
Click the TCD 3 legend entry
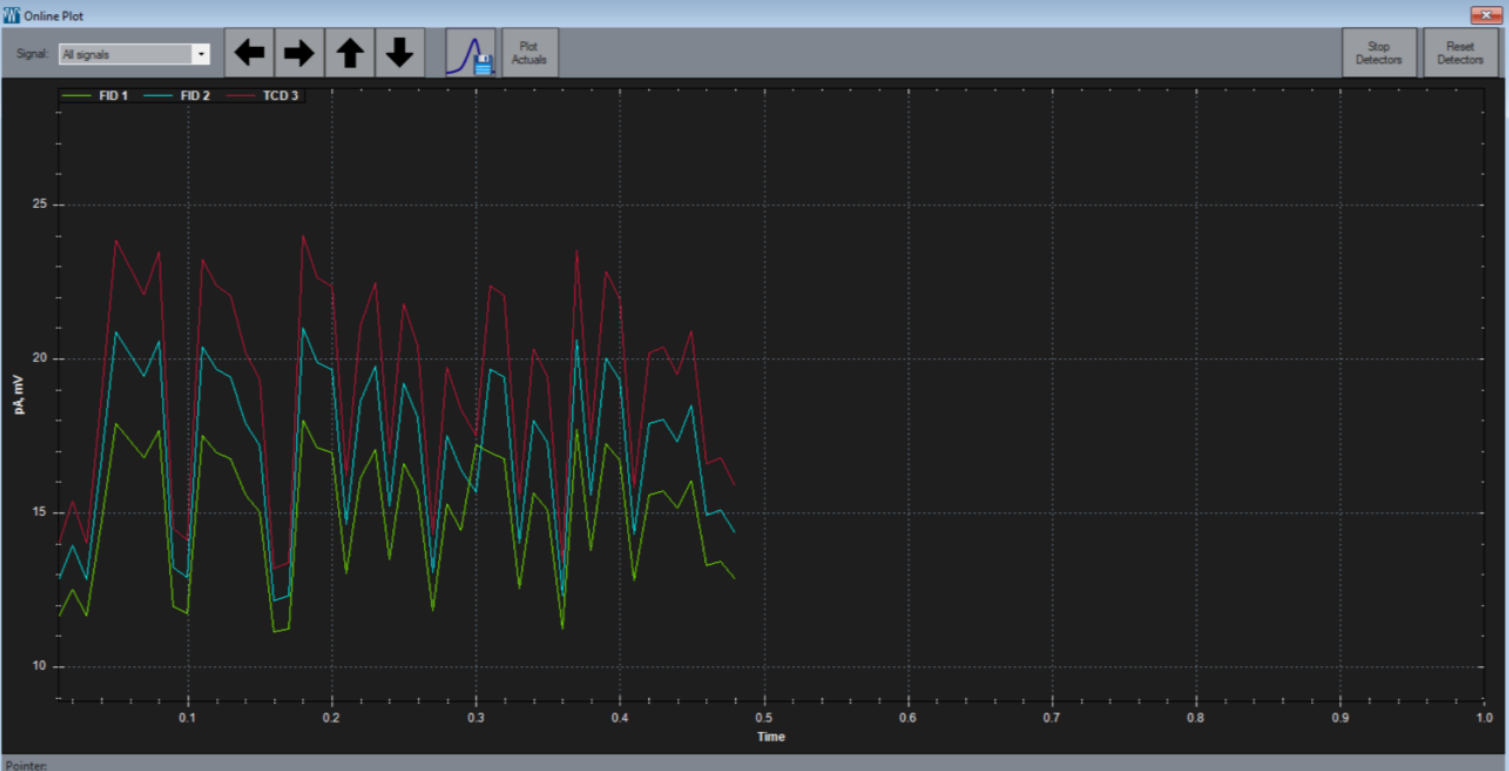click(263, 96)
